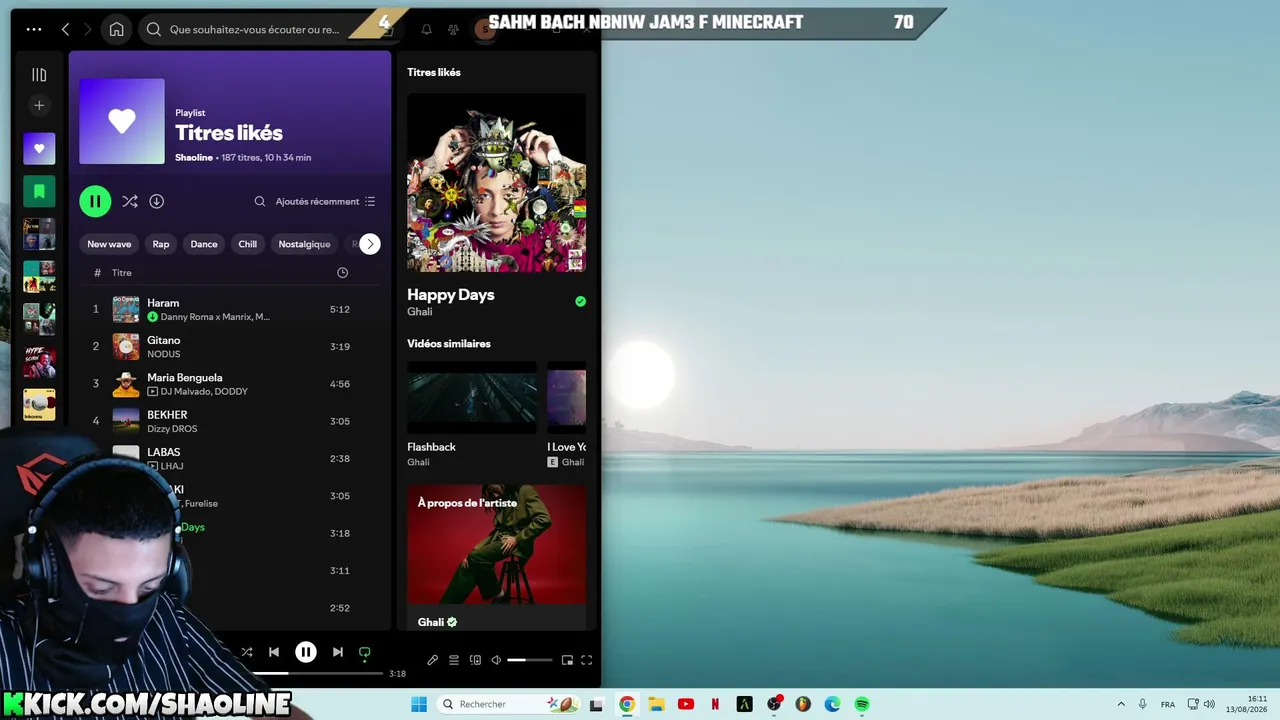Collapse the Spotify library sidebar icon
Viewport: 1280px width, 720px height.
pyautogui.click(x=39, y=75)
